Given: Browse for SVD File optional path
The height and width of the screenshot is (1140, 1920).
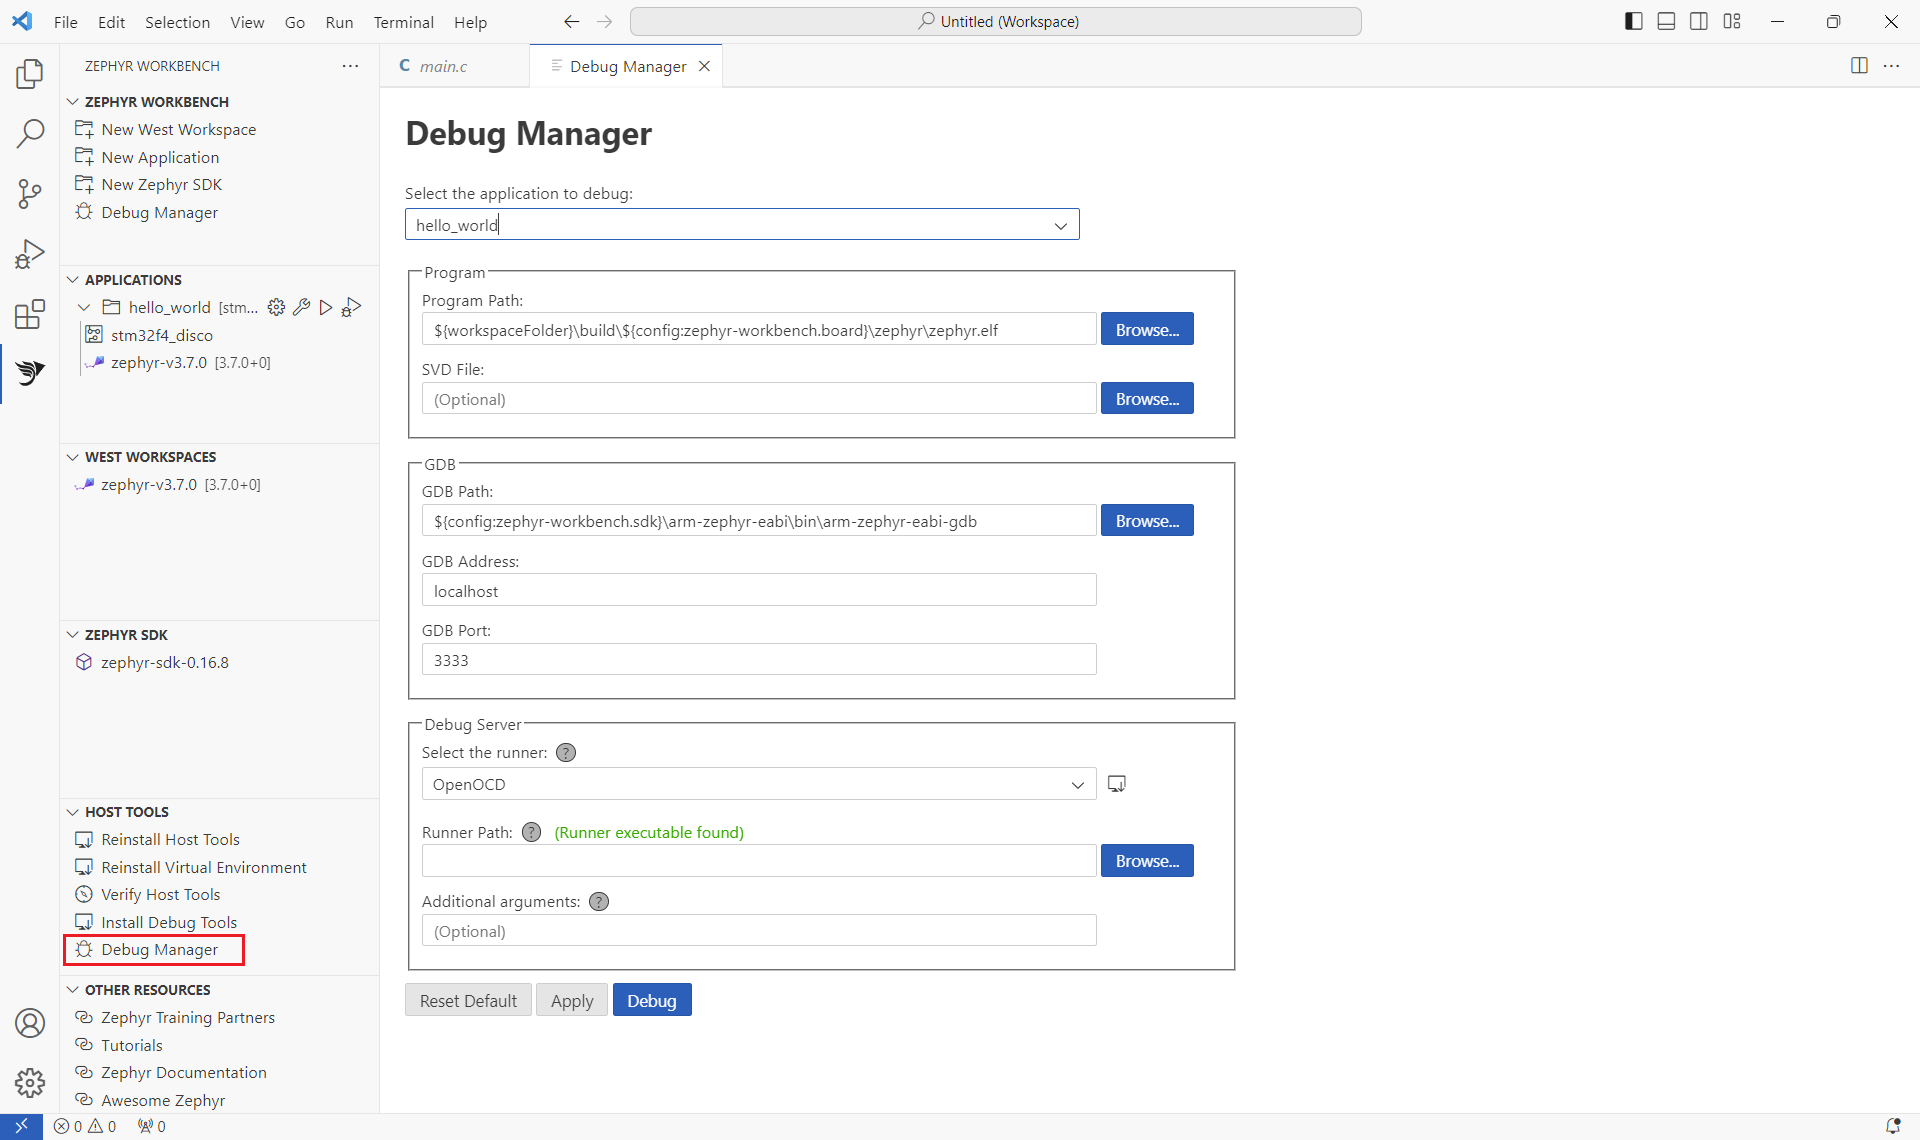Looking at the screenshot, I should (1147, 399).
